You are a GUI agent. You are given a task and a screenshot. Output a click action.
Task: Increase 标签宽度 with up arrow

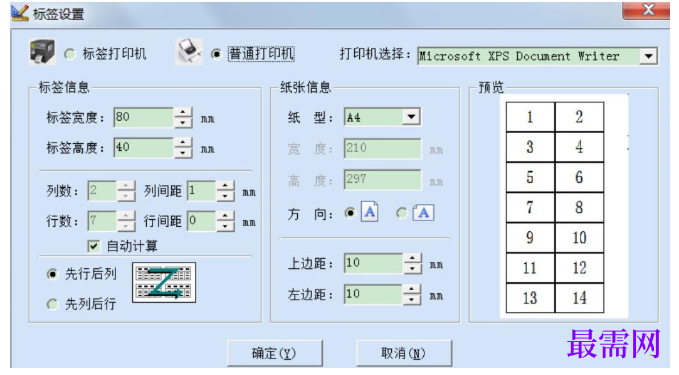click(x=183, y=112)
